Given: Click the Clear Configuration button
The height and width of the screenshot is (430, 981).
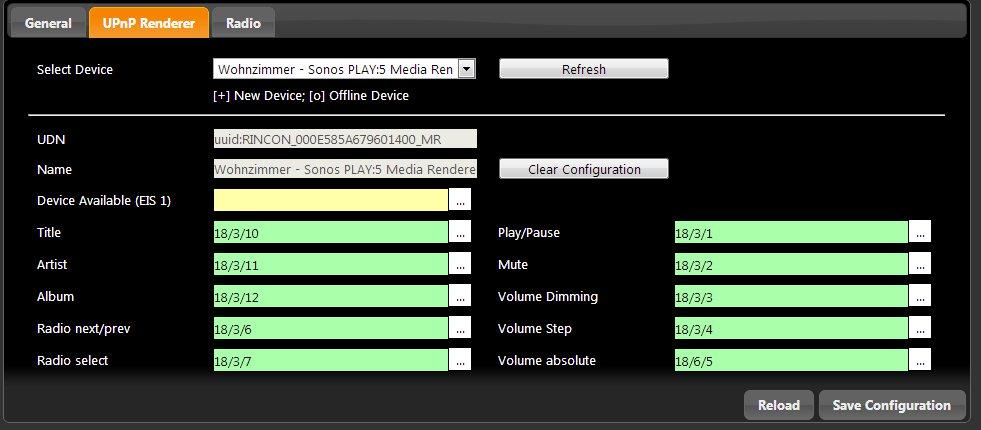Looking at the screenshot, I should pos(583,169).
